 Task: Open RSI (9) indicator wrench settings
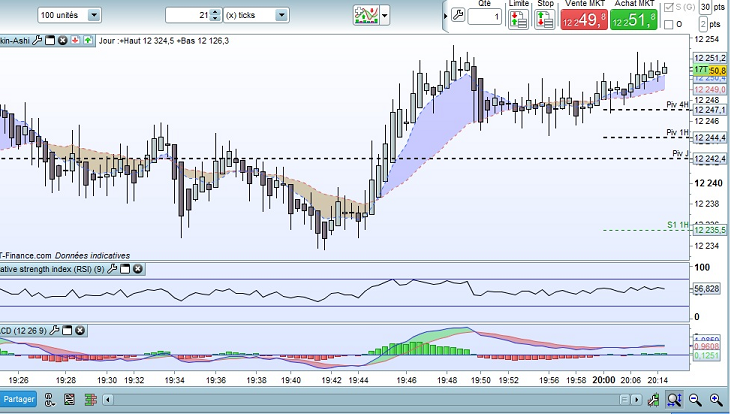112,269
